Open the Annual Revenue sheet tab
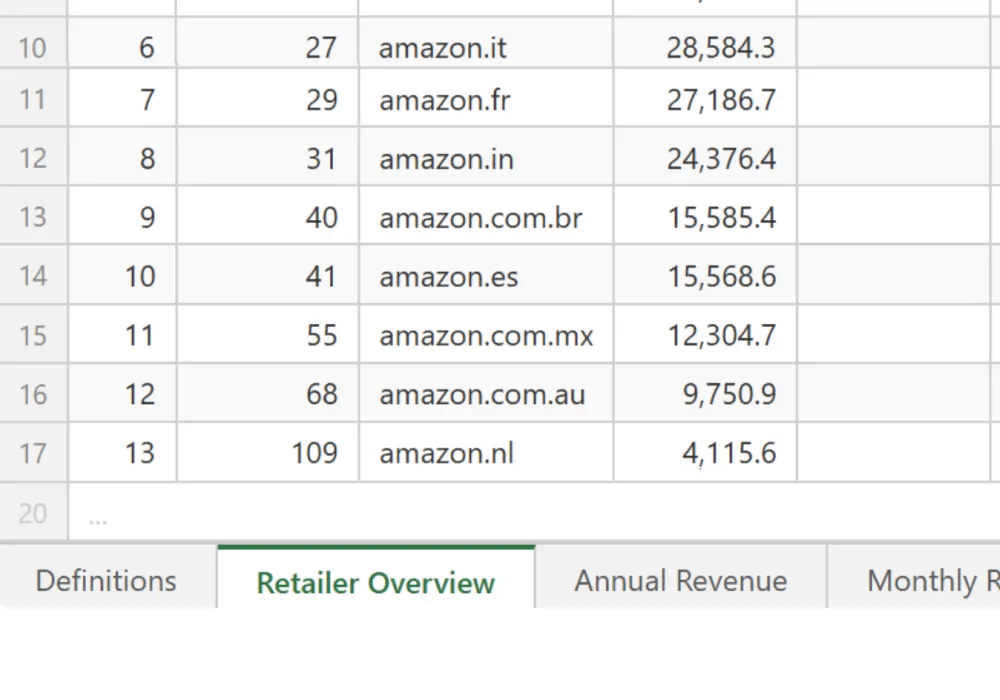 [680, 581]
